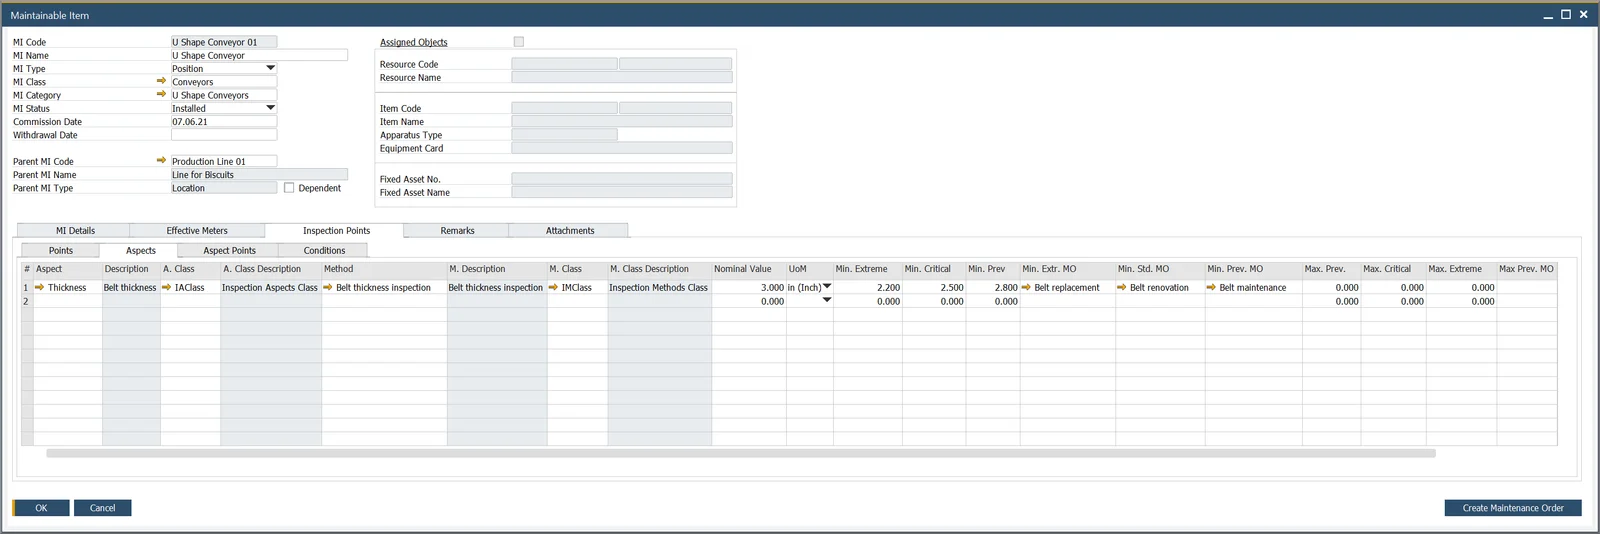Click the Commission Date field
Image resolution: width=1600 pixels, height=534 pixels.
(224, 121)
